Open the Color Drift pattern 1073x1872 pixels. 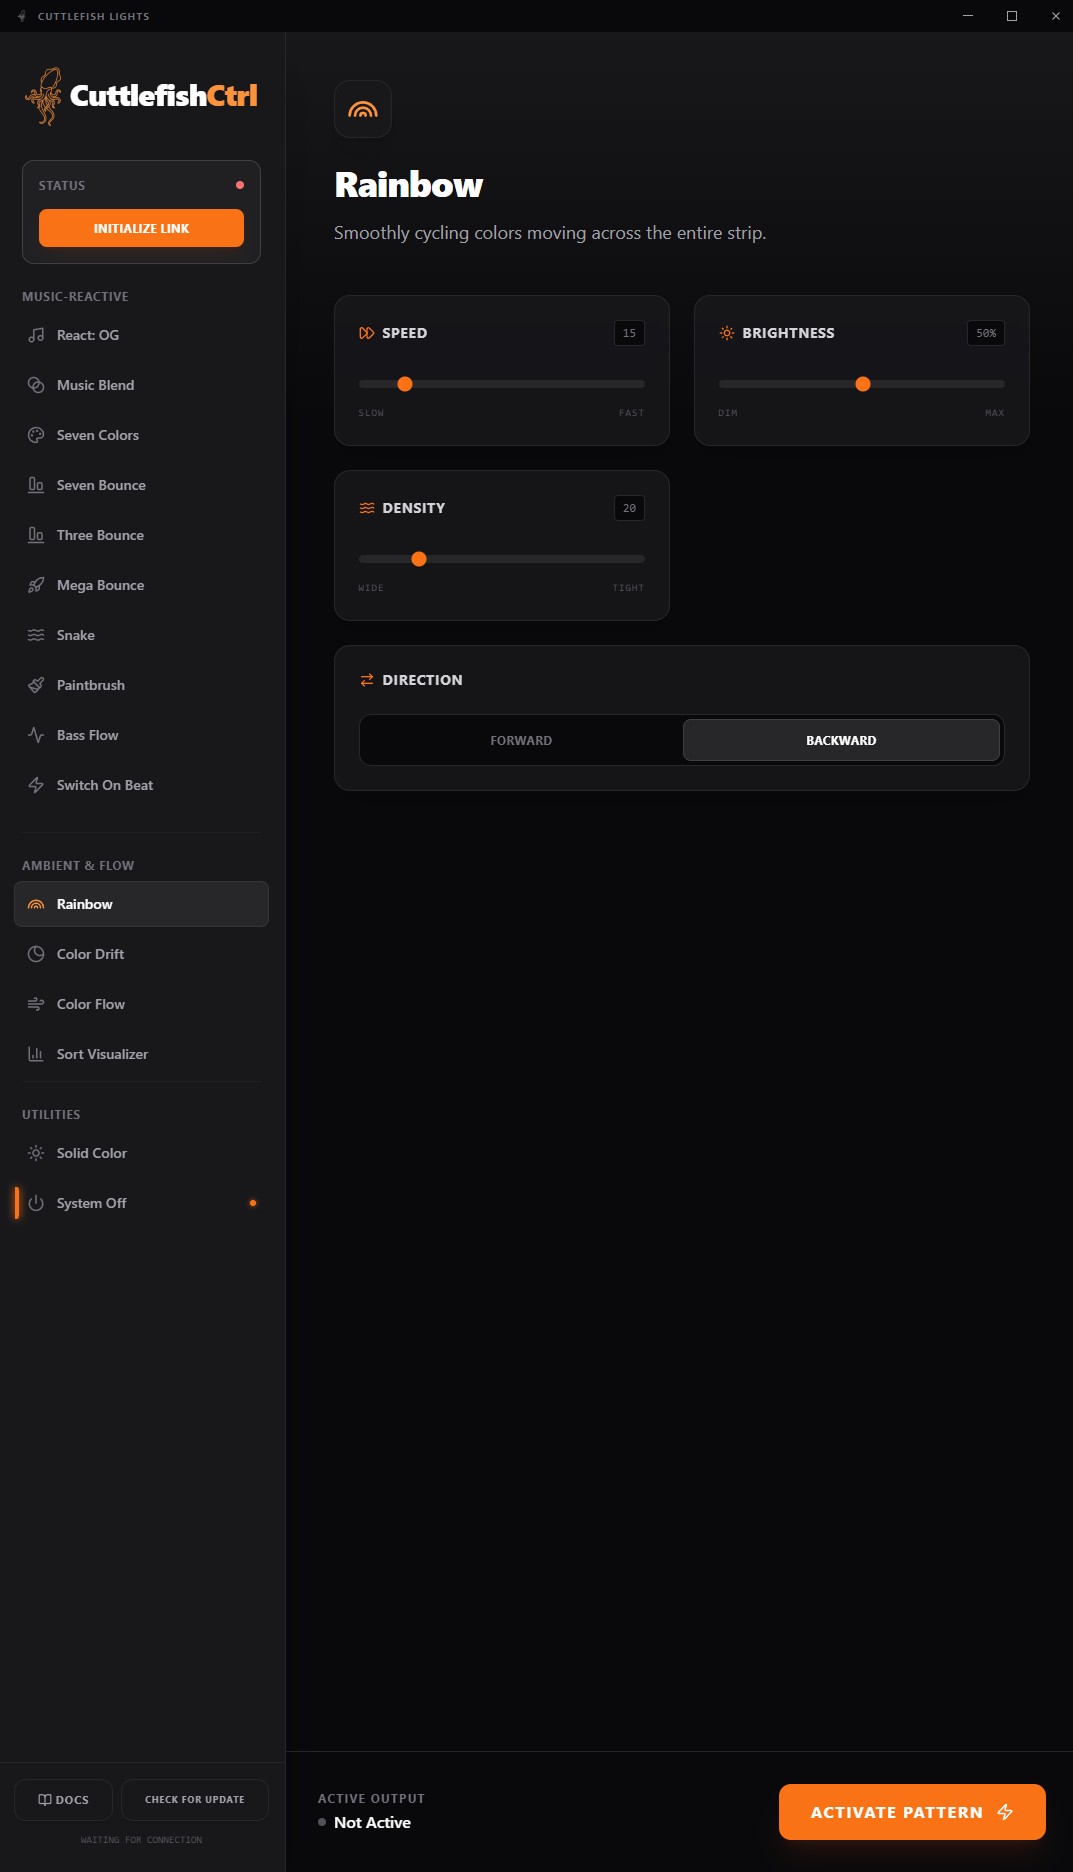pos(90,954)
